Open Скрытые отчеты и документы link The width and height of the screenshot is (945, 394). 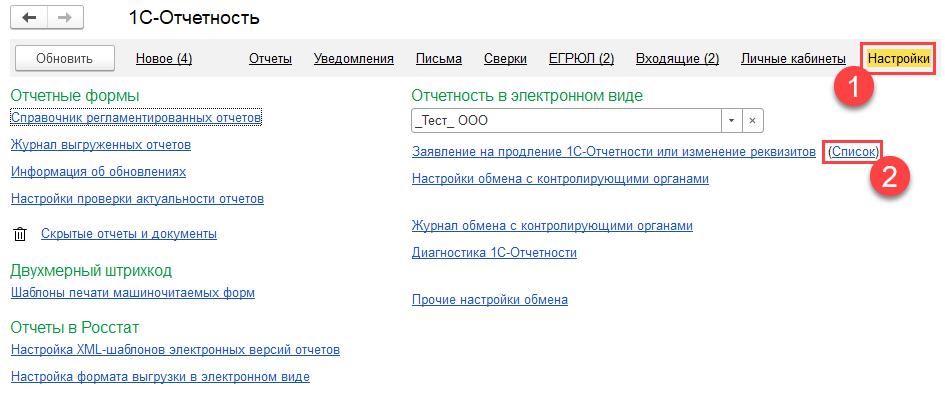[x=129, y=234]
